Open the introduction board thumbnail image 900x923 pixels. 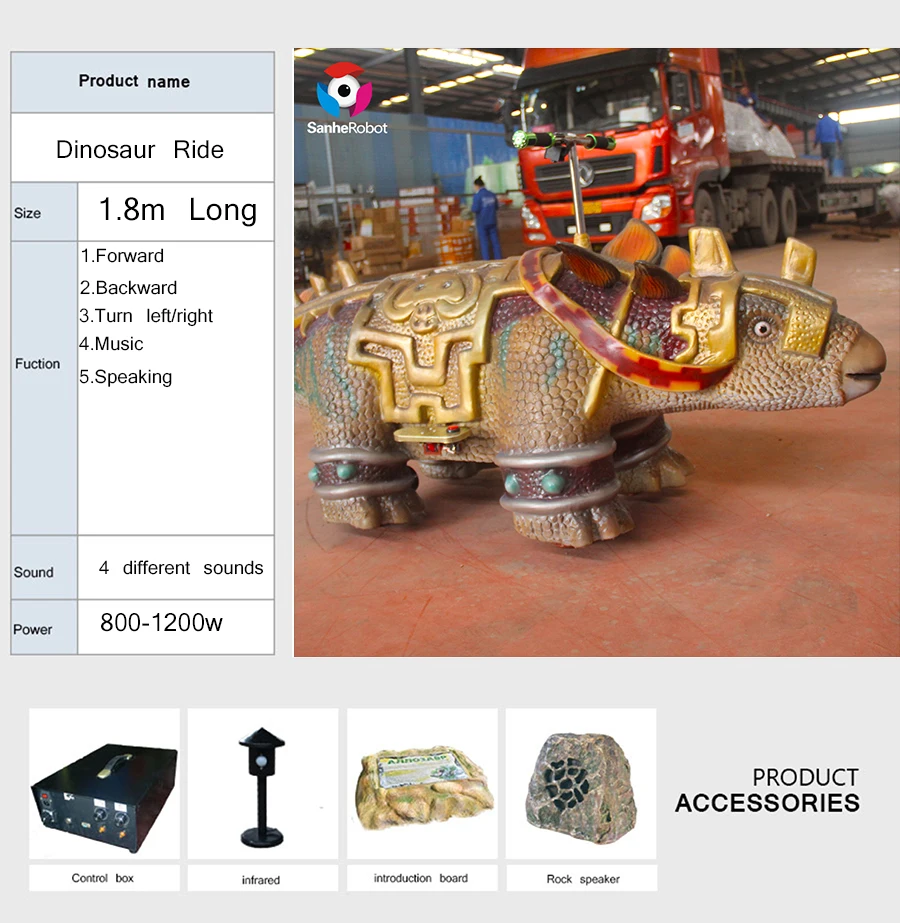tap(422, 783)
